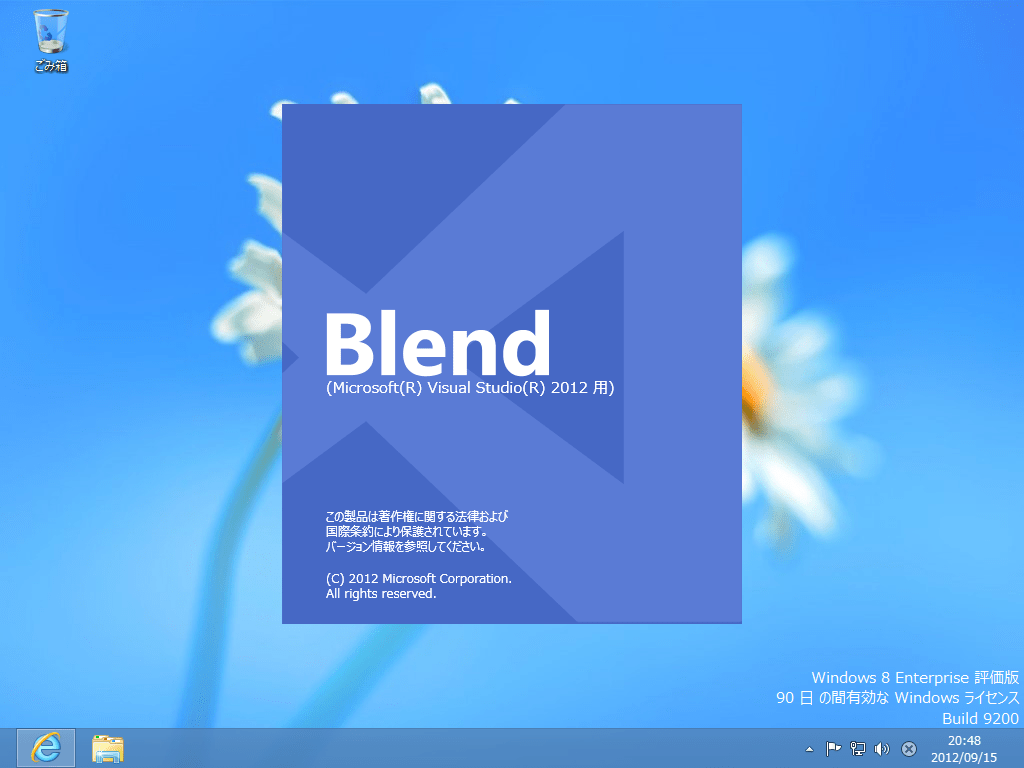
Task: Click the Blend splash screen title
Action: coord(438,344)
